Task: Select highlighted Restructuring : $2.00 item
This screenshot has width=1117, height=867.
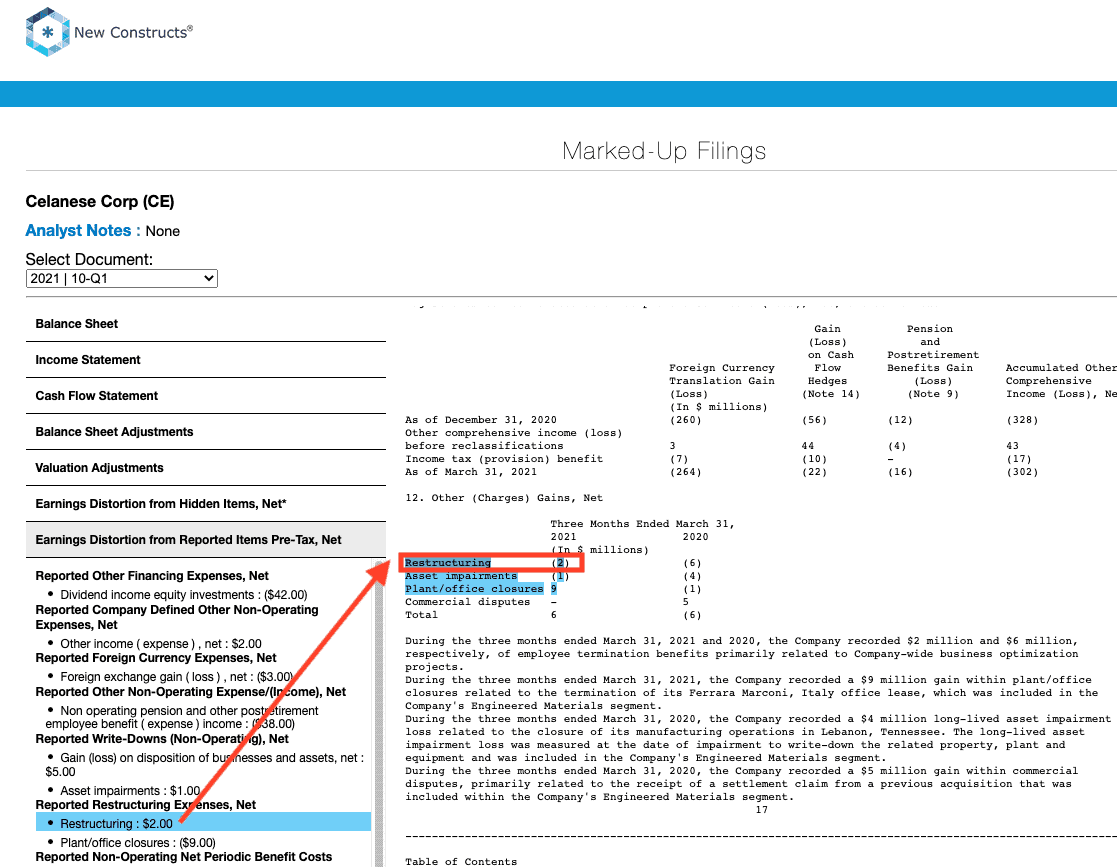Action: point(203,824)
